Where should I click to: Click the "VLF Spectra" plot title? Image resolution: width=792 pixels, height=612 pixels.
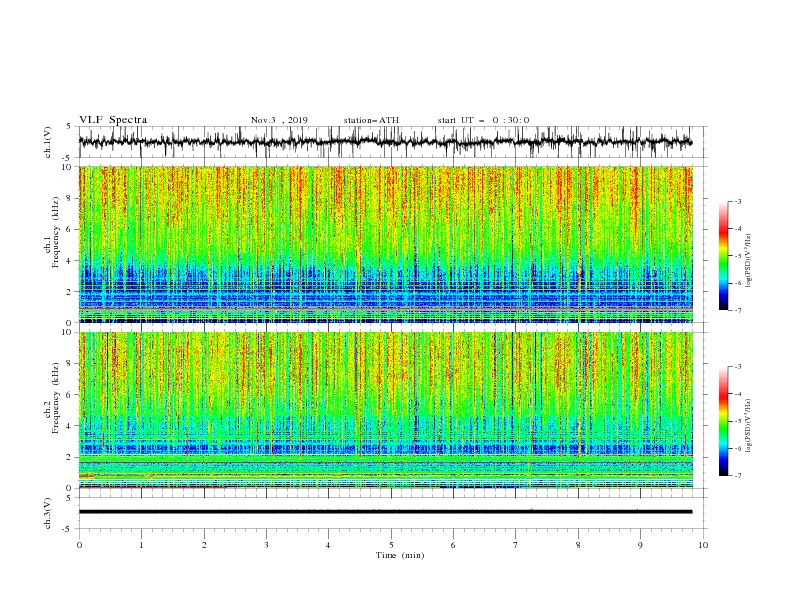[113, 120]
